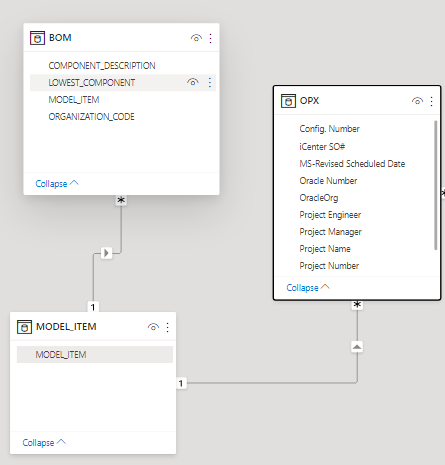Select Project Manager field in OPX

(x=331, y=232)
